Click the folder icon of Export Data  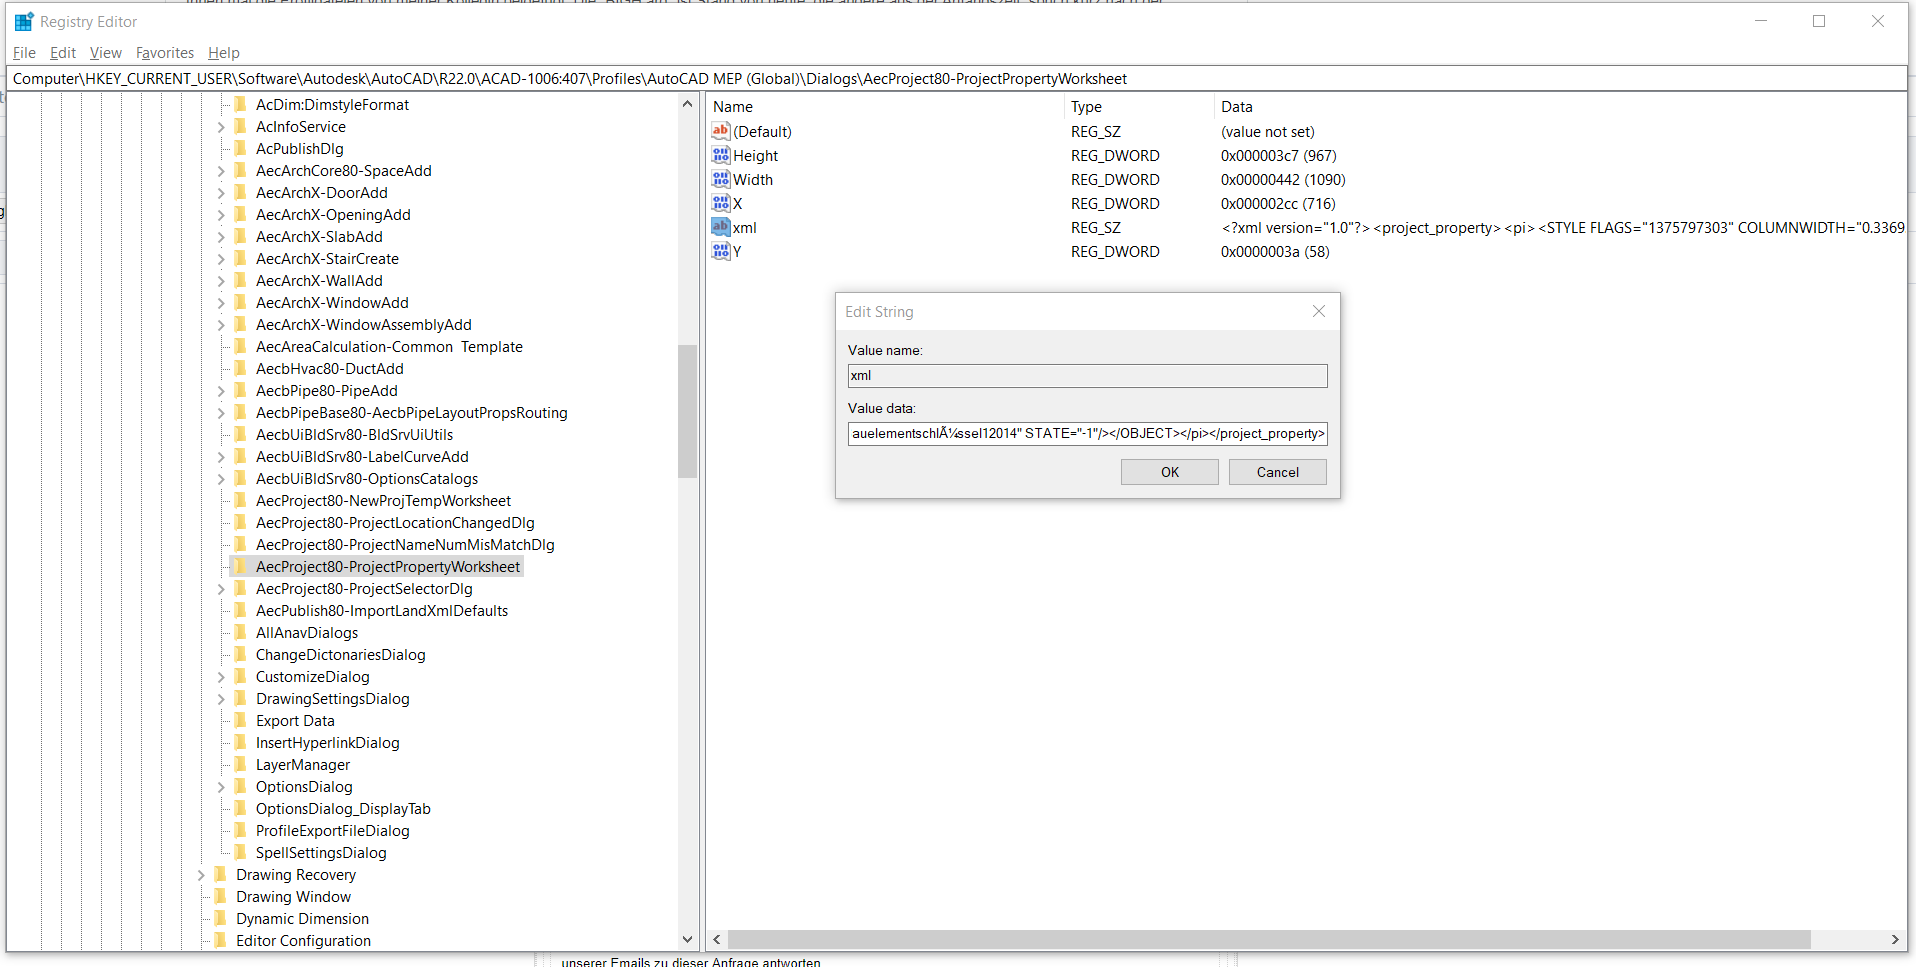pyautogui.click(x=241, y=720)
